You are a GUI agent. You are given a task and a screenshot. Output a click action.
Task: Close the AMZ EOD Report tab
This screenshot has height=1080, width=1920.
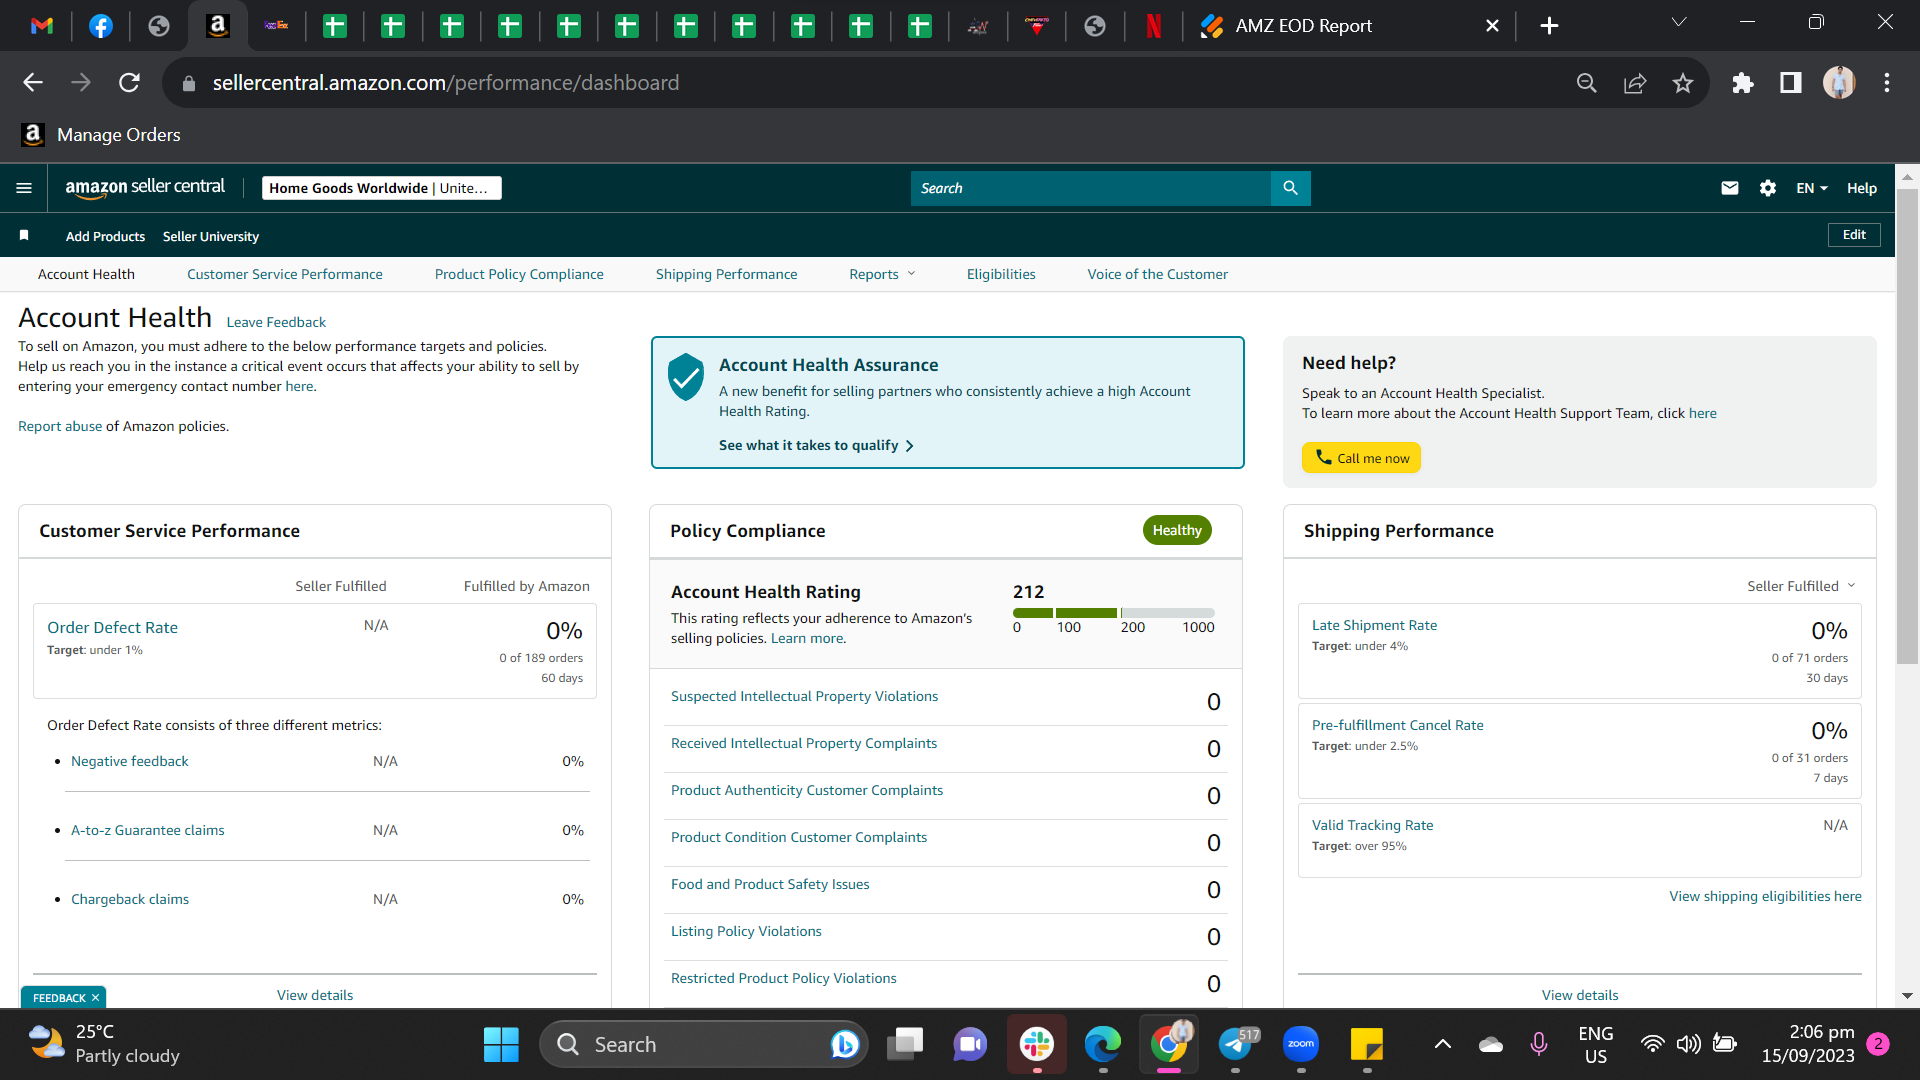click(x=1492, y=26)
